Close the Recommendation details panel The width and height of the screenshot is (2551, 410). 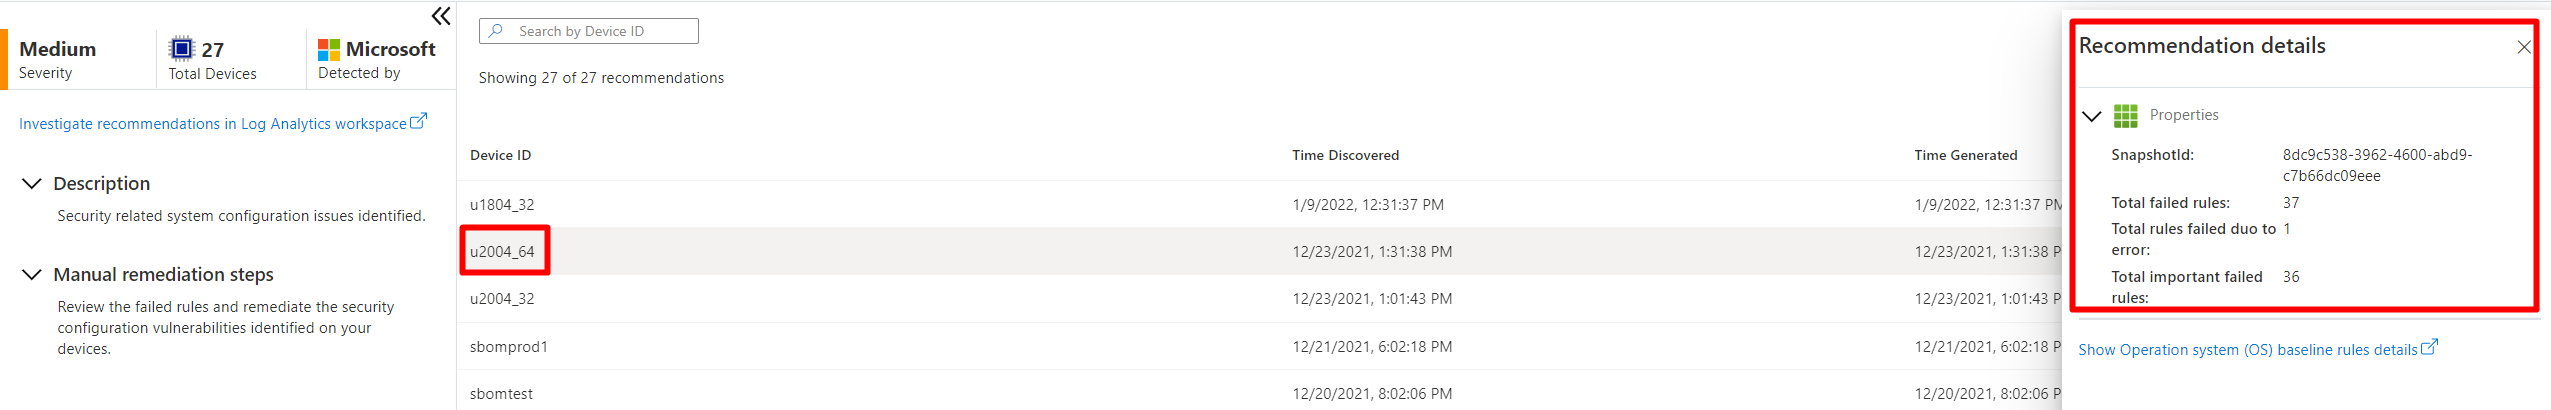pos(2523,47)
